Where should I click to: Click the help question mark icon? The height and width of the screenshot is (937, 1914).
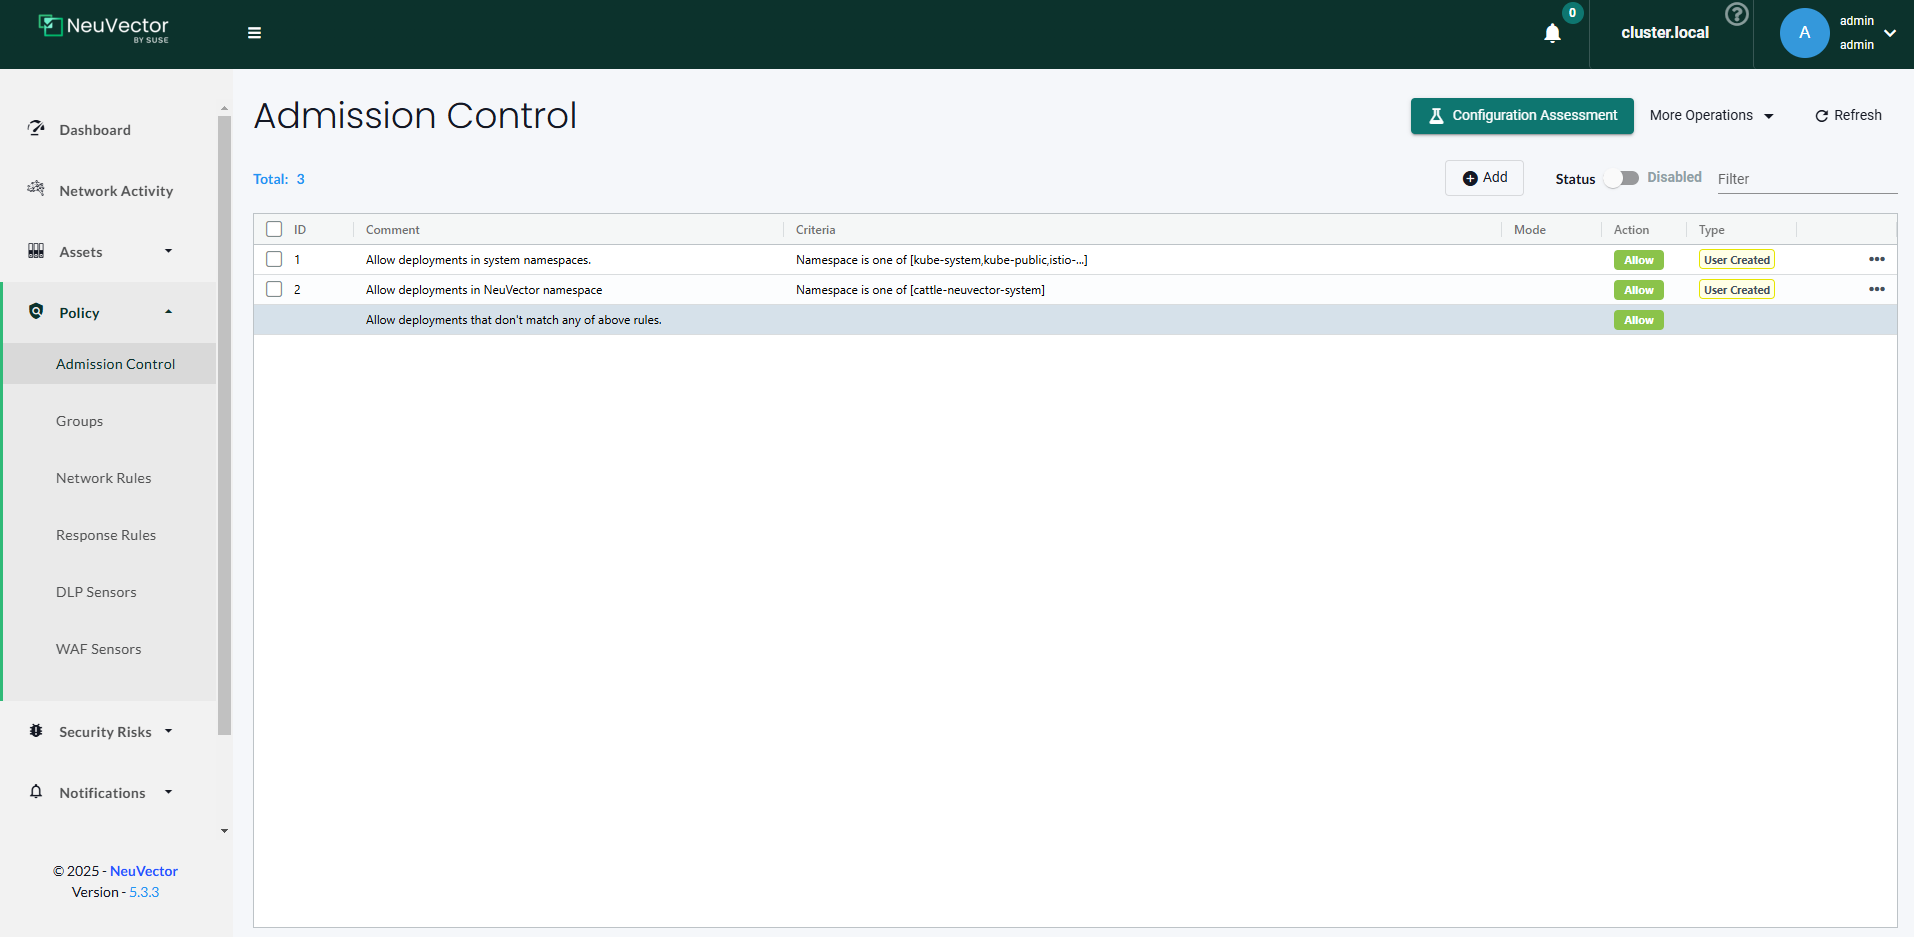(1737, 14)
